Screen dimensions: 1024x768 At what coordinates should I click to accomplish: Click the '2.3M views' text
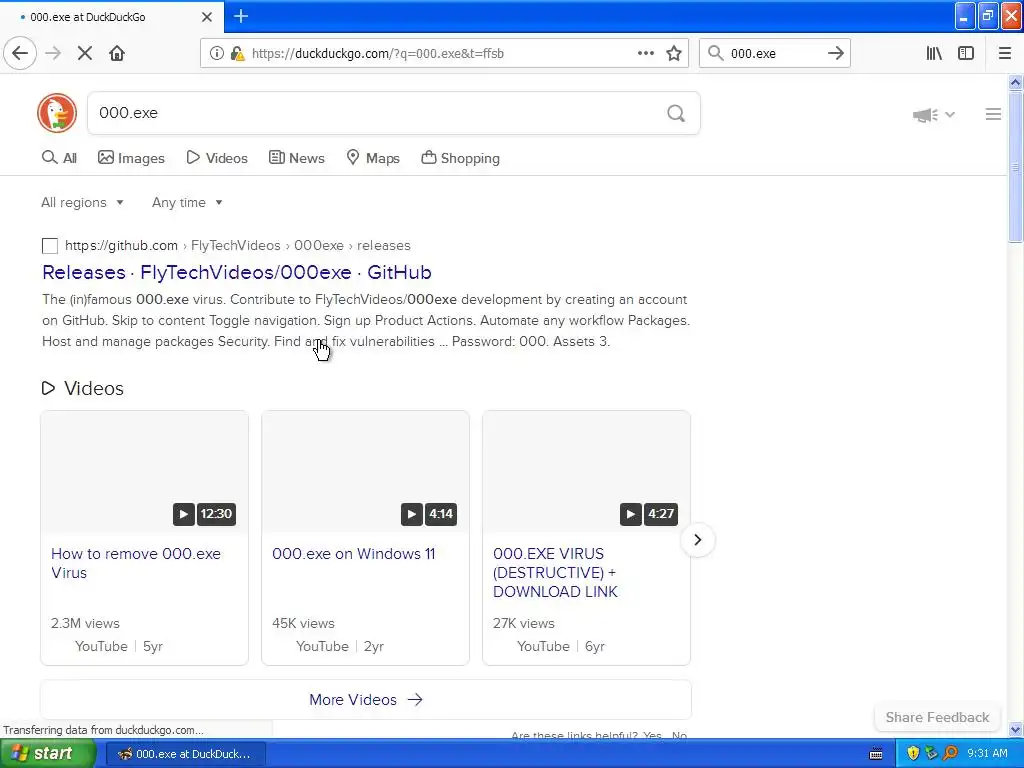pyautogui.click(x=85, y=623)
